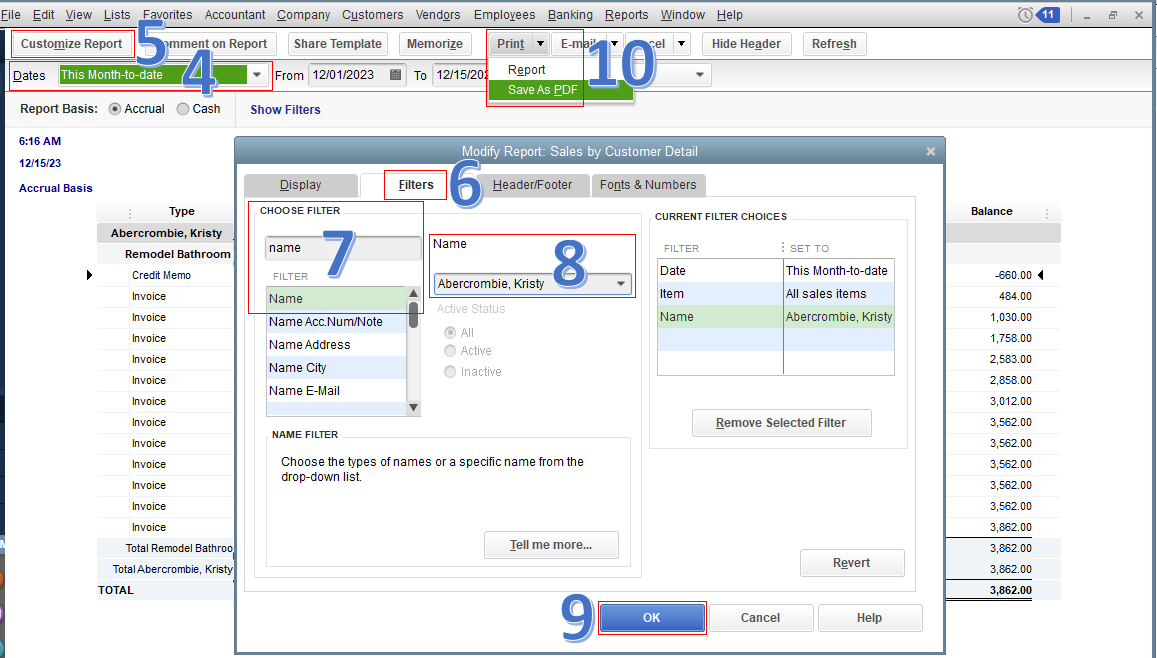Click the sort icon on Type column header
Image resolution: width=1157 pixels, height=658 pixels.
click(130, 211)
